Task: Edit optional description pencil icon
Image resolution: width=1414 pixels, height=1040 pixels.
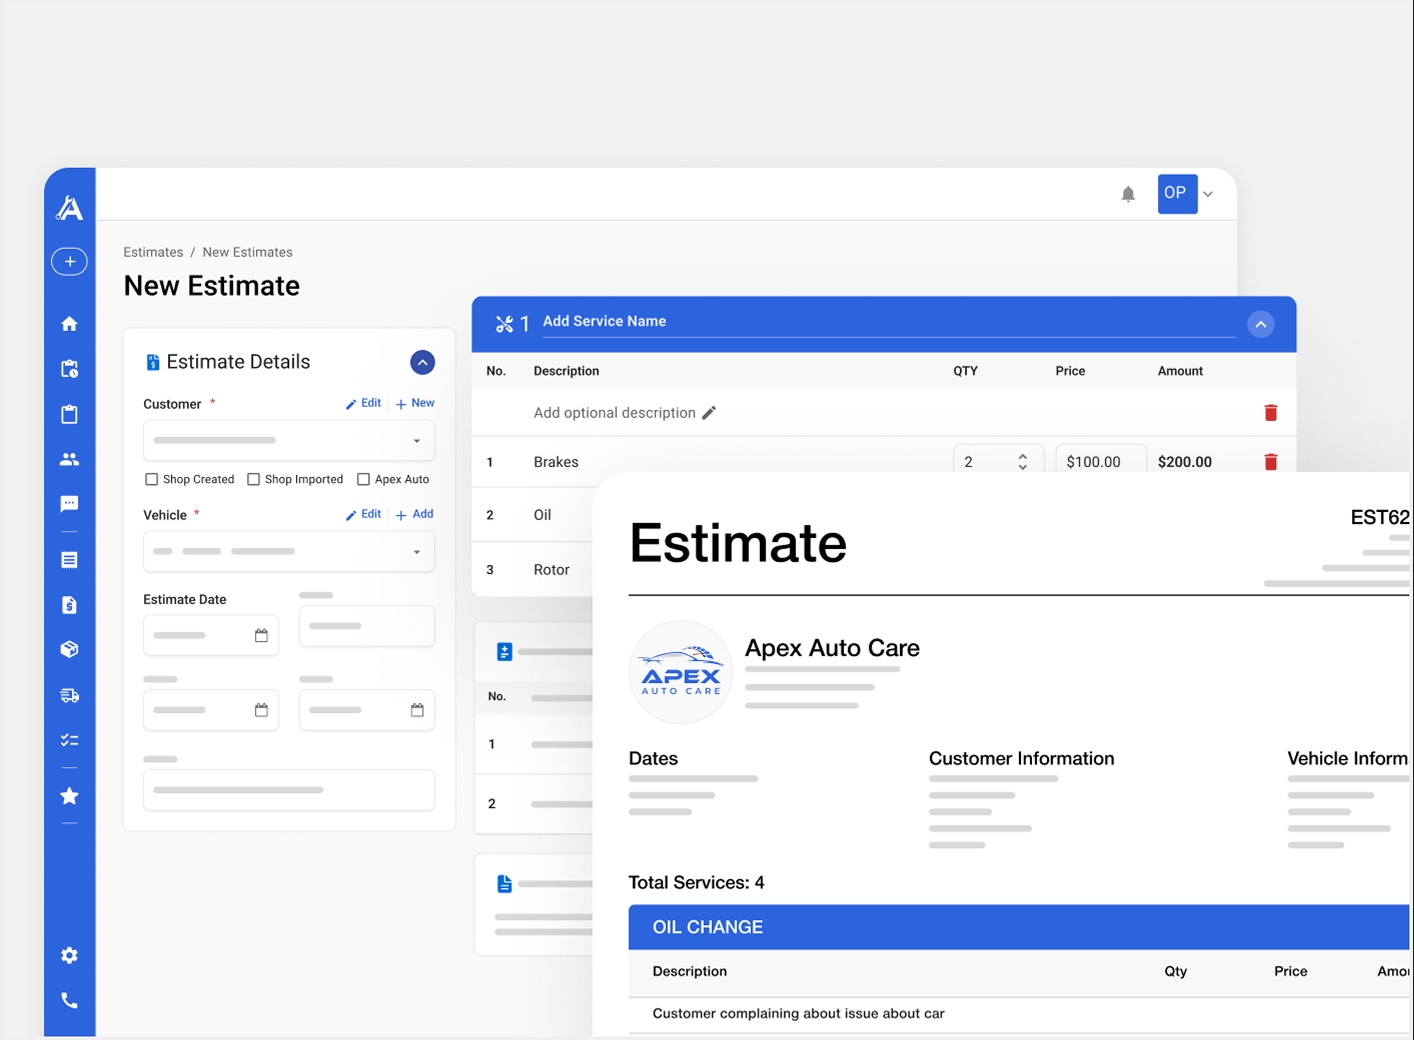Action: (709, 413)
